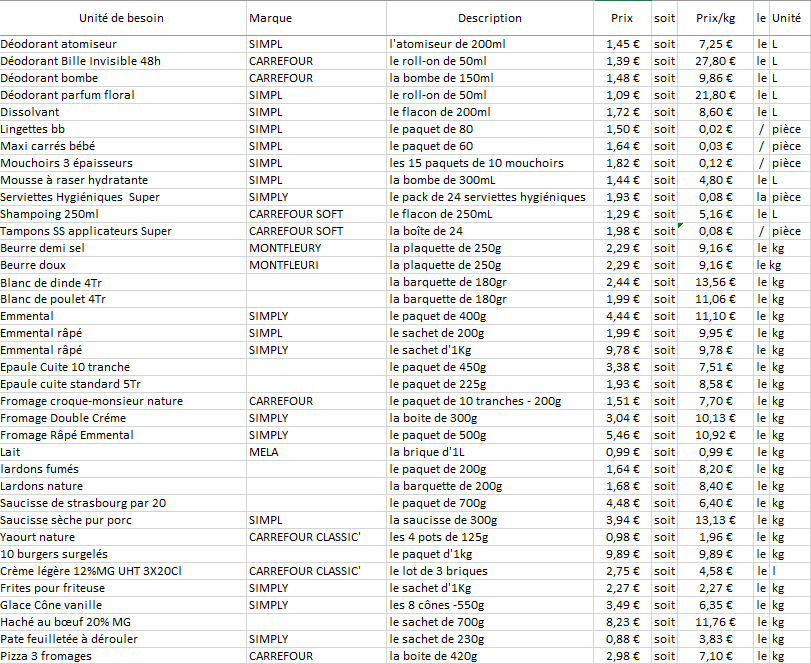Click the 'Fromage Râpé Emmental' cell
This screenshot has height=664, width=811.
(x=123, y=435)
